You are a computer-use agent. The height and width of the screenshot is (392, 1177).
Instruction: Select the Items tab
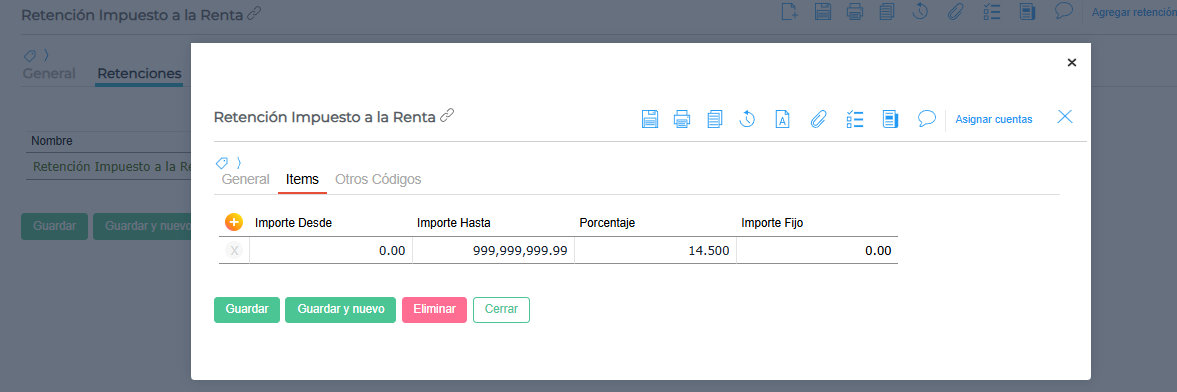pyautogui.click(x=303, y=179)
